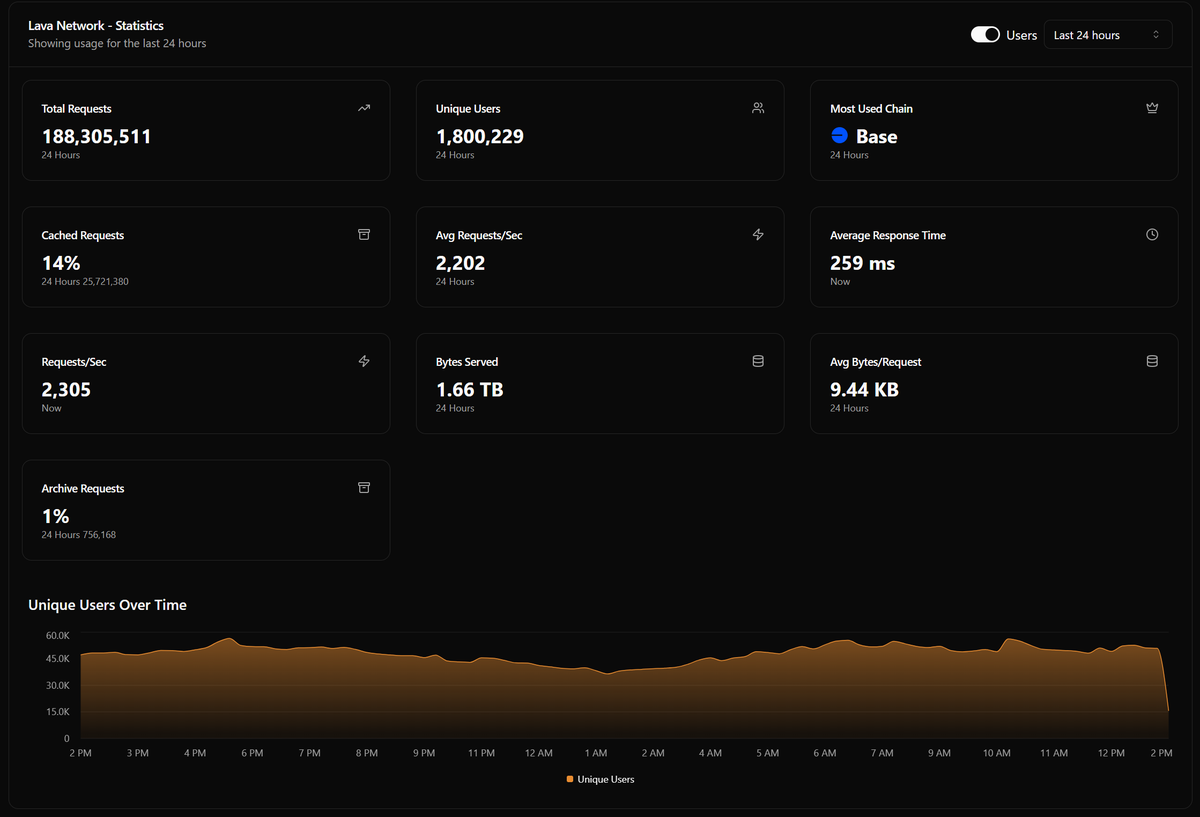Viewport: 1200px width, 817px height.
Task: Click the database icon on Avg Bytes/Request card
Action: pos(1152,361)
